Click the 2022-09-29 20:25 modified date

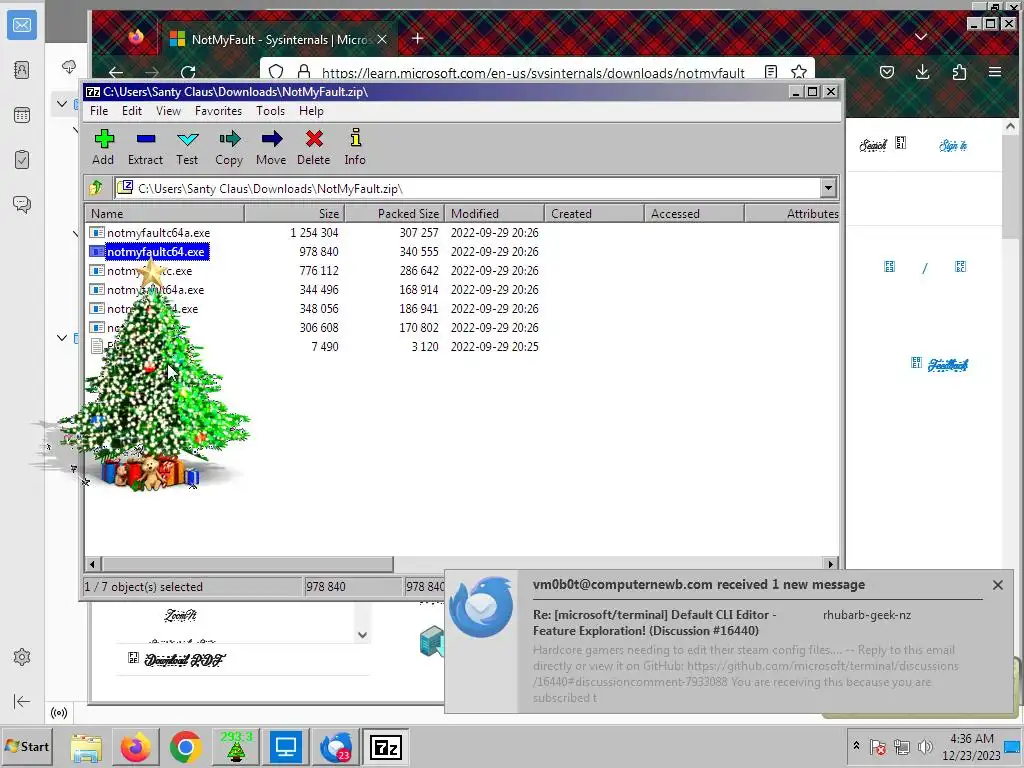[x=494, y=346]
